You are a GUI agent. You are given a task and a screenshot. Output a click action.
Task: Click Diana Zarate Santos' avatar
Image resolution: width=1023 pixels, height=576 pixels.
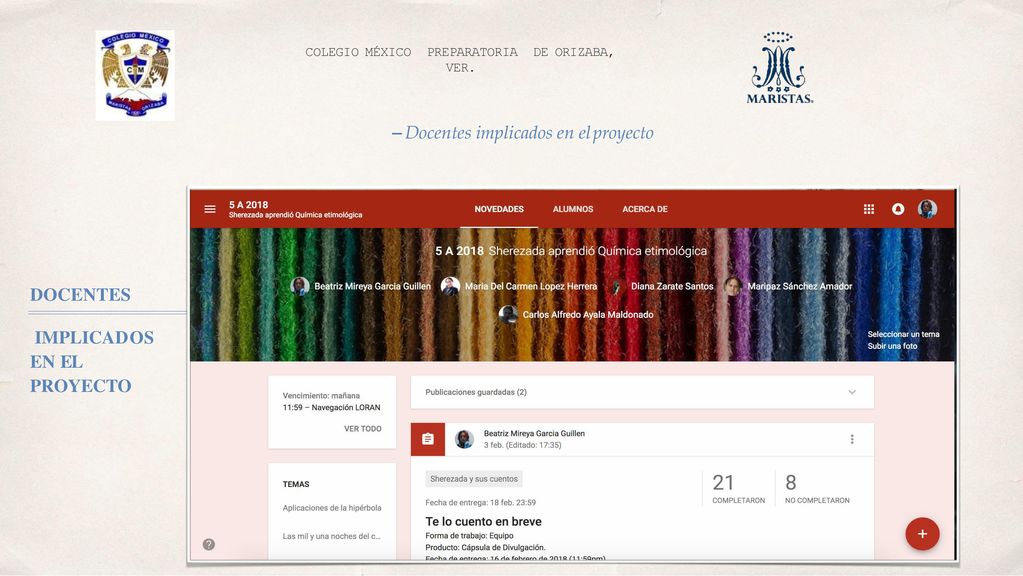tap(616, 286)
